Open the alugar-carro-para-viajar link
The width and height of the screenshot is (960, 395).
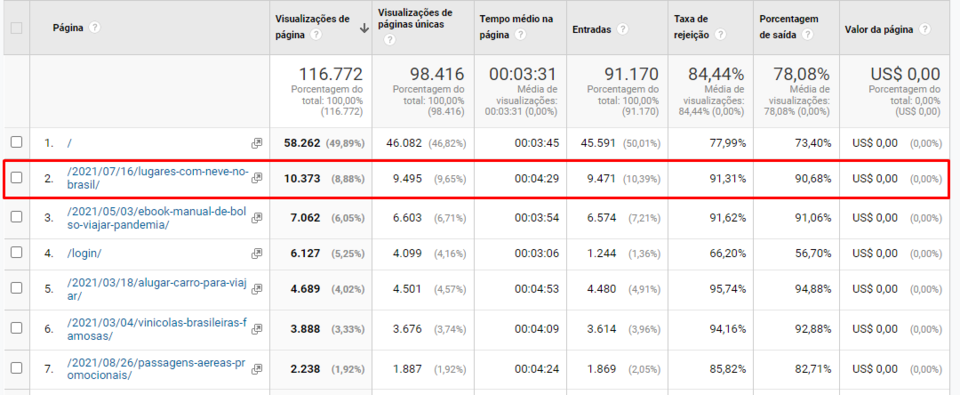click(x=158, y=290)
